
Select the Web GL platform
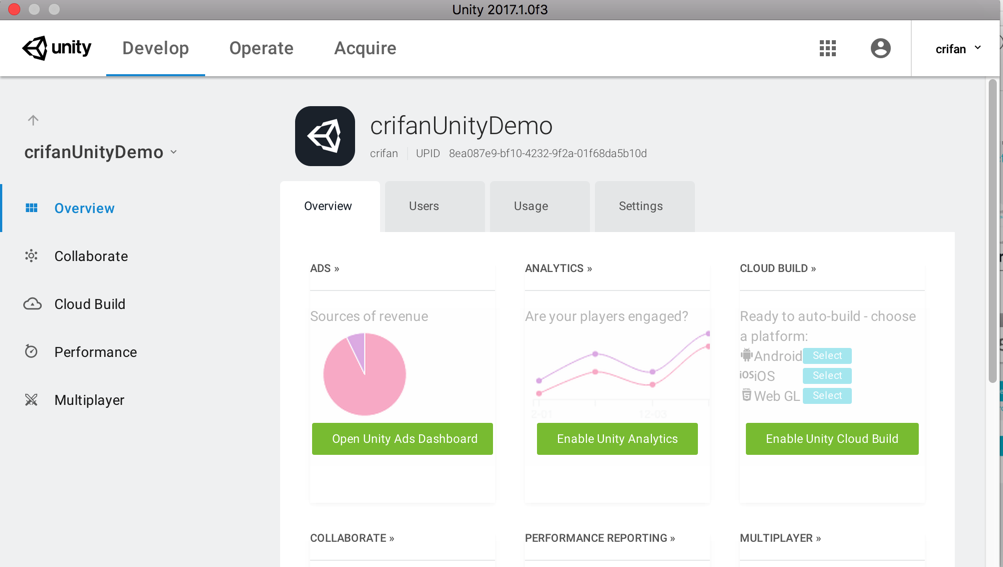(x=827, y=395)
